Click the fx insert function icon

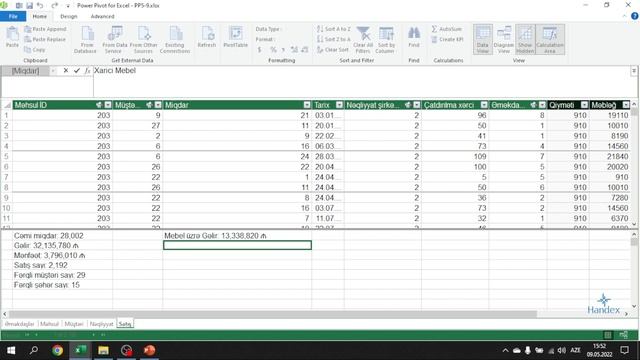coord(87,71)
